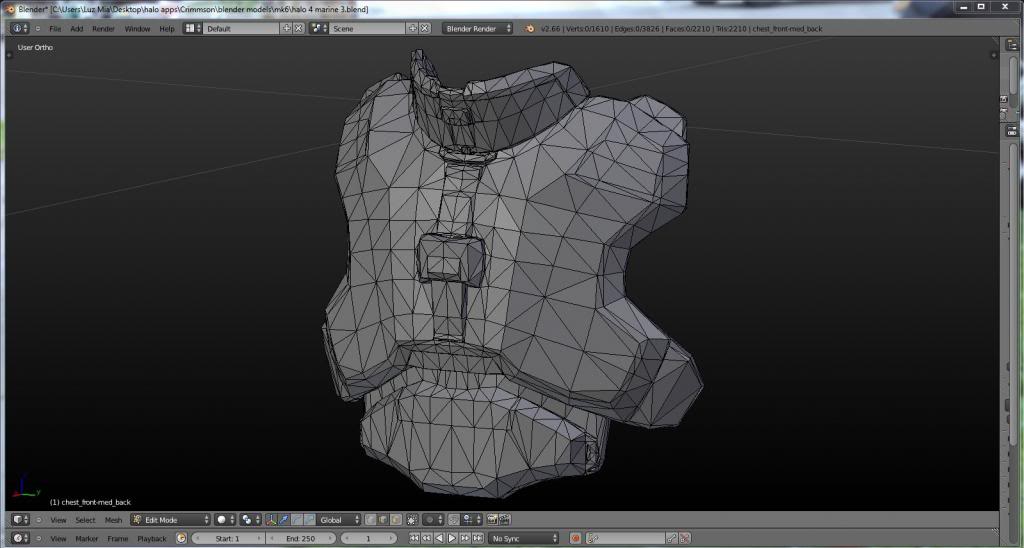Toggle the 3D manipulator widget icon

tap(272, 520)
